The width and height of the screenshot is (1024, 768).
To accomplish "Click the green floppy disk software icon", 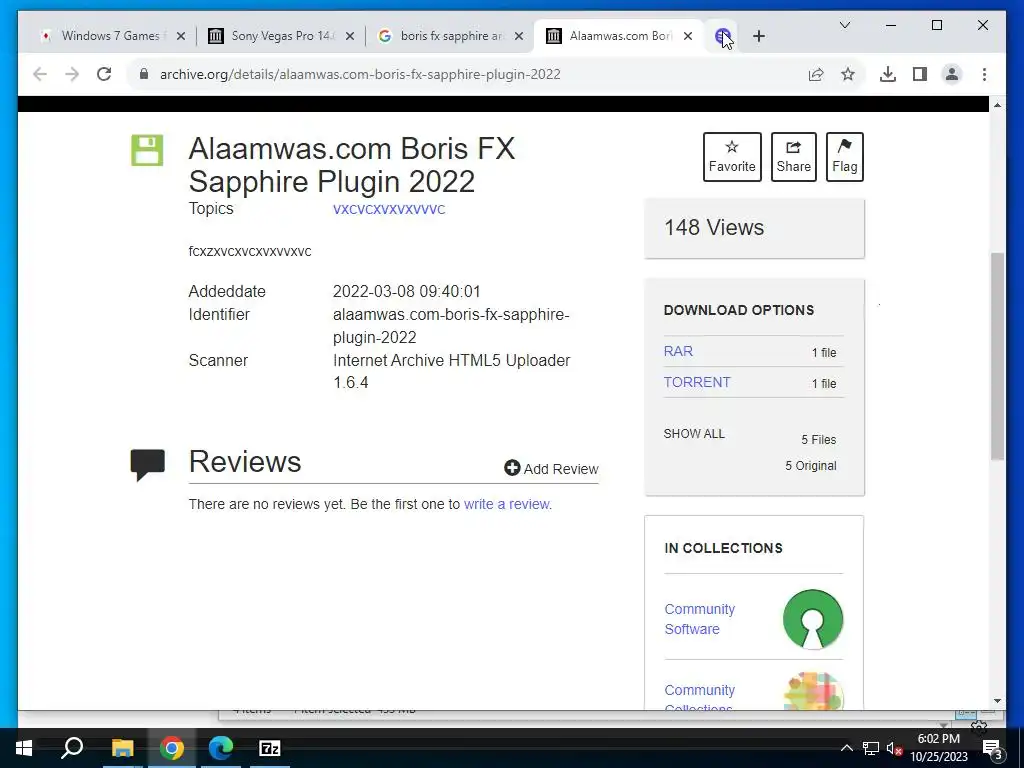I will [x=147, y=150].
